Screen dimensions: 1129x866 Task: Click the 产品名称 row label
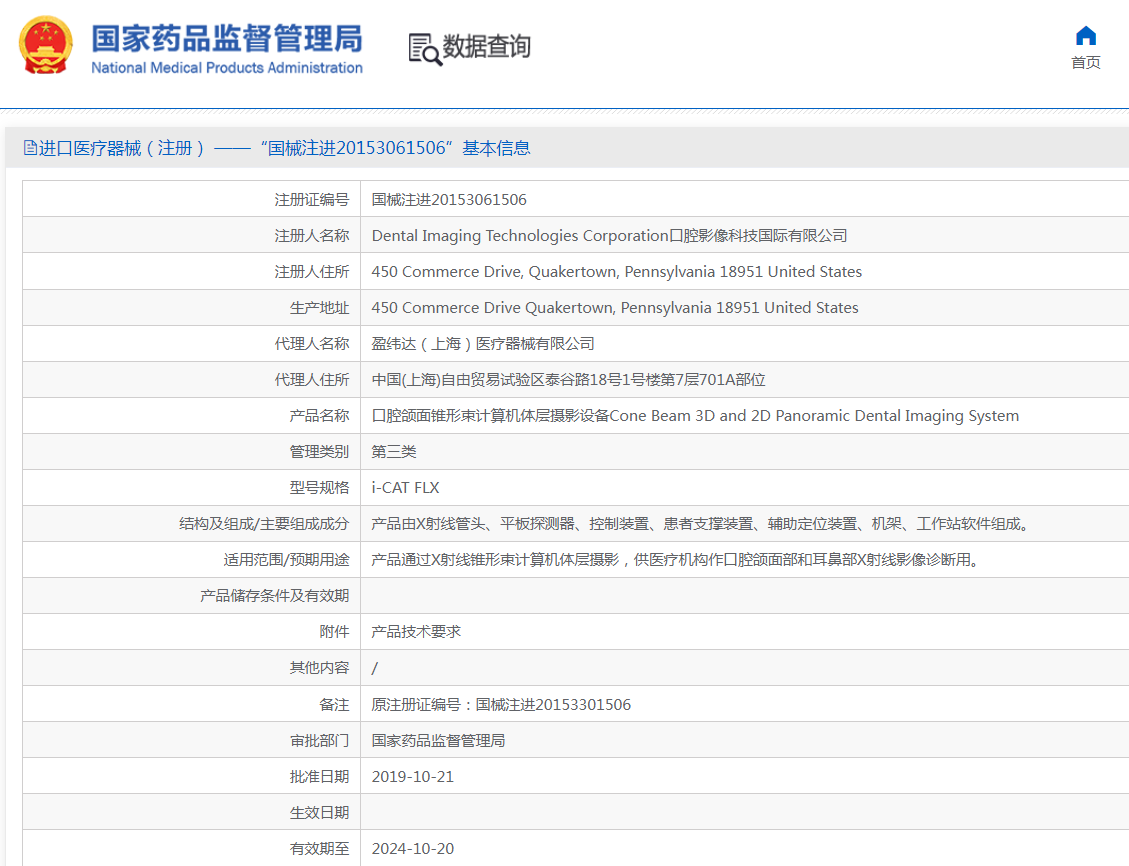(x=319, y=416)
